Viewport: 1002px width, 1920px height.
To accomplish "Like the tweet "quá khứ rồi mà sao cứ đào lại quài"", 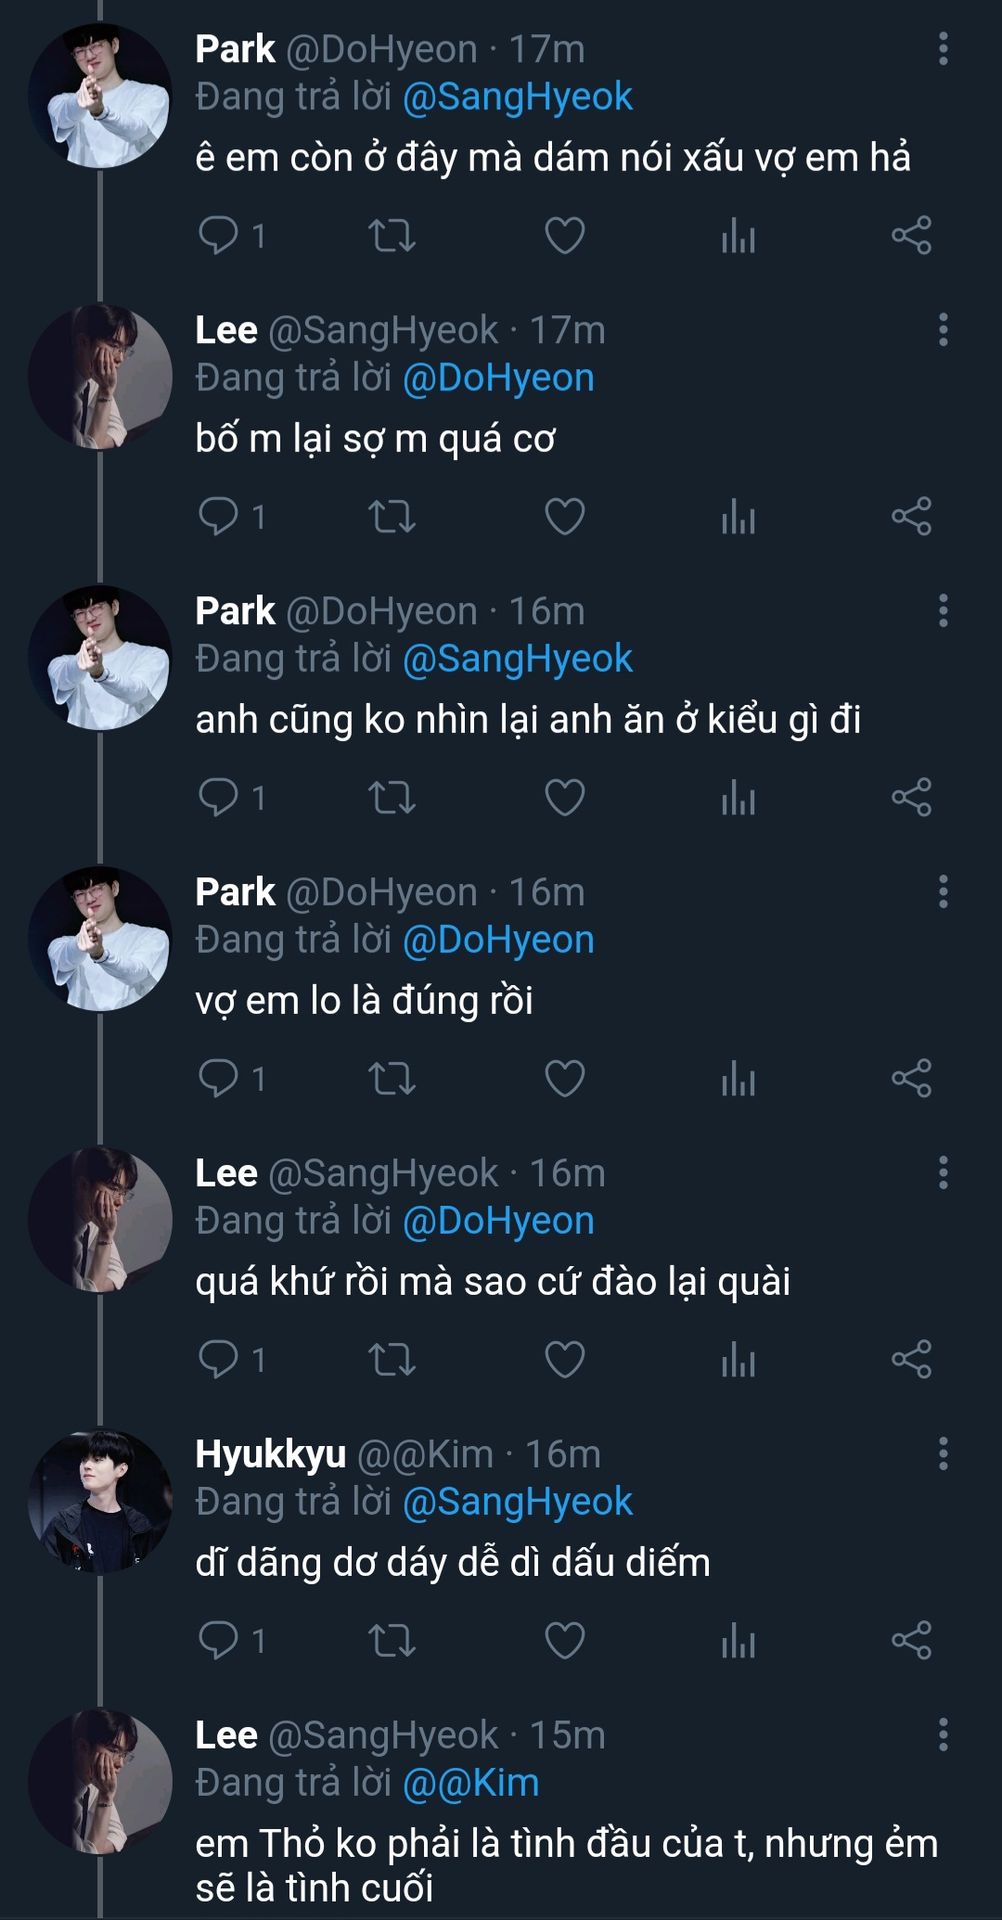I will 564,1359.
